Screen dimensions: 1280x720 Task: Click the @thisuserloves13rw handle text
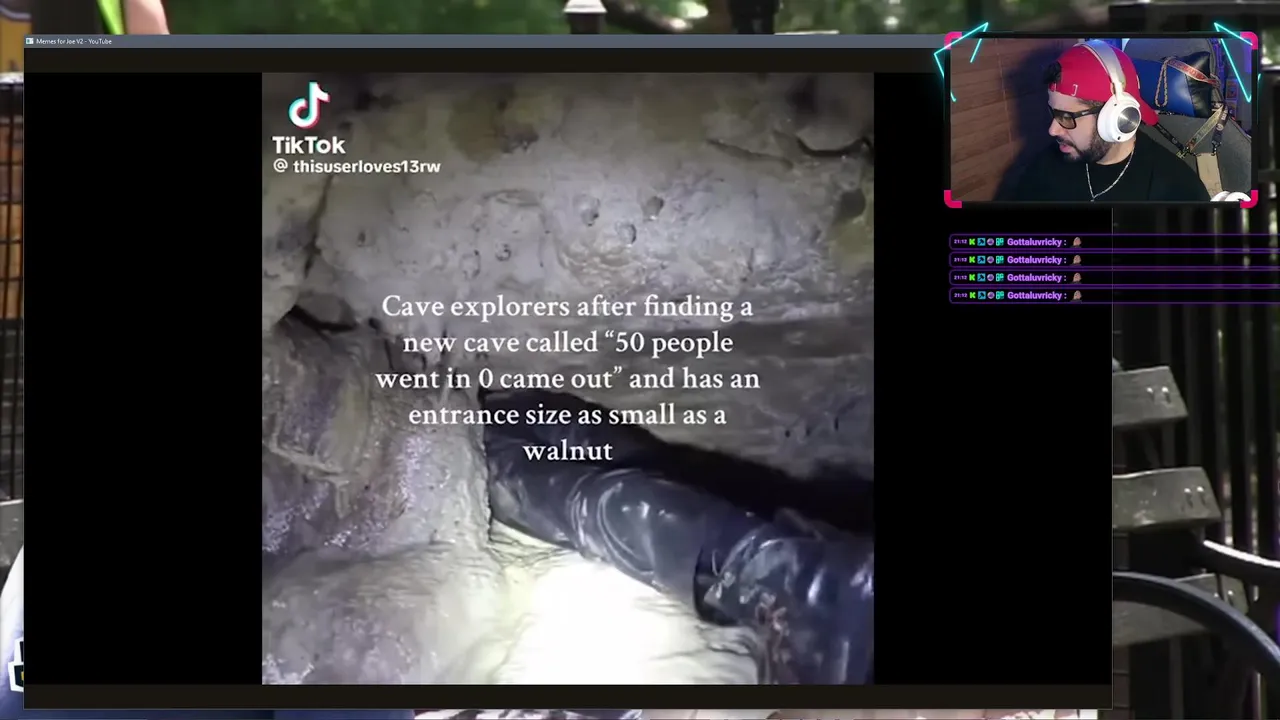357,166
